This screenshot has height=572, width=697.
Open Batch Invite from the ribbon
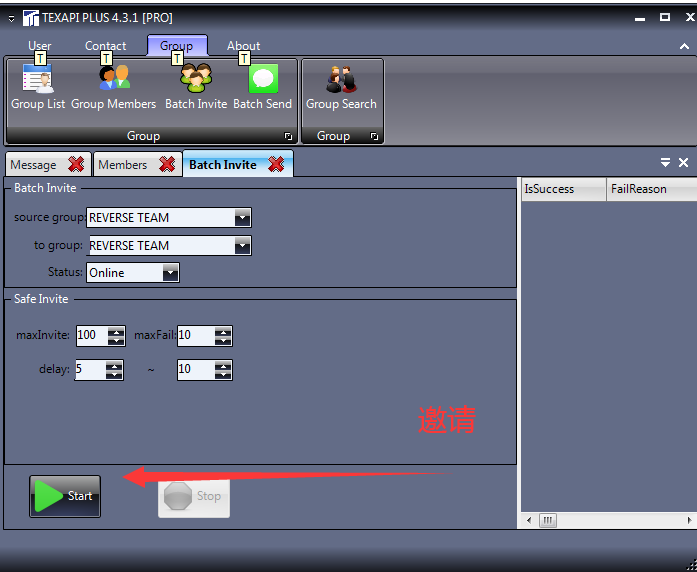pos(196,86)
